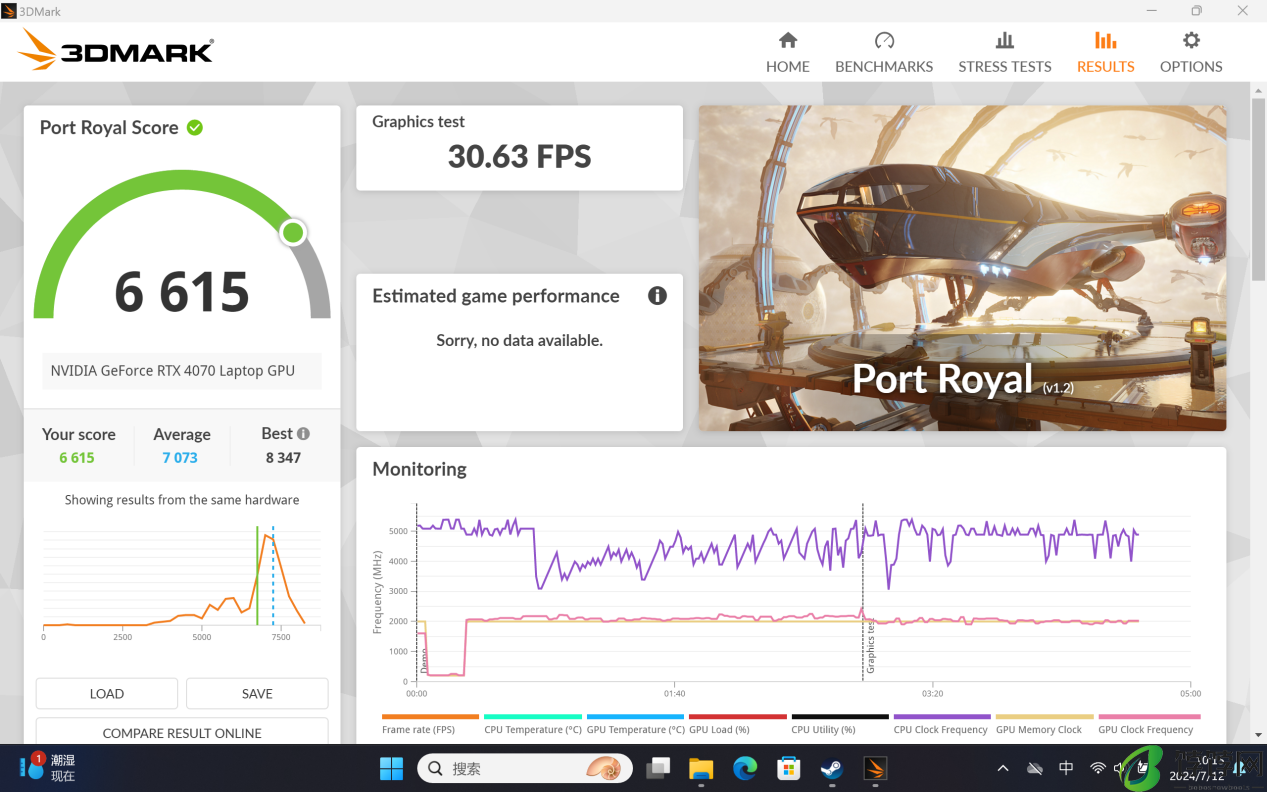Click the Graphics test marker on the chart

(870, 646)
